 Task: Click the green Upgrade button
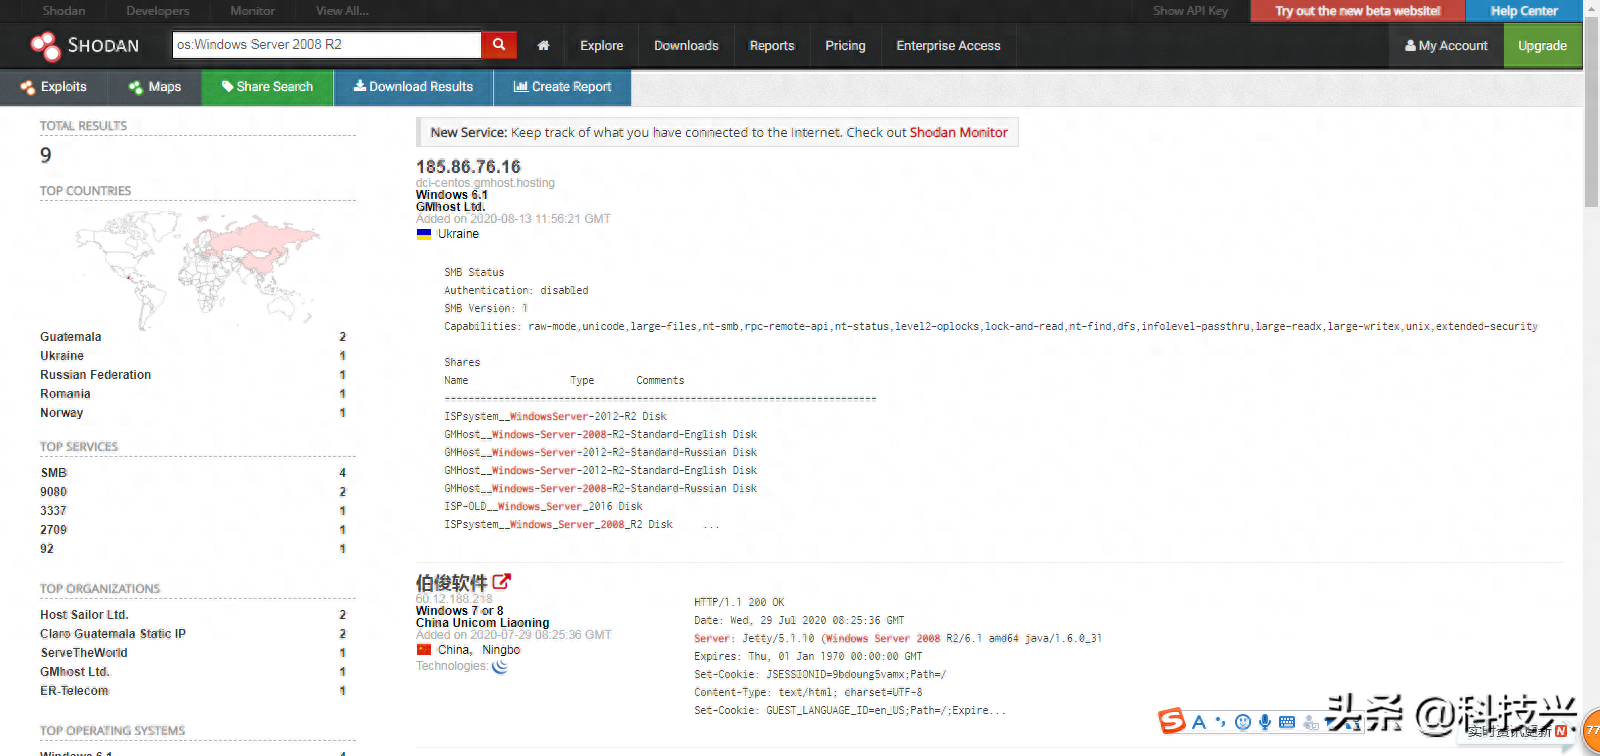(x=1542, y=45)
